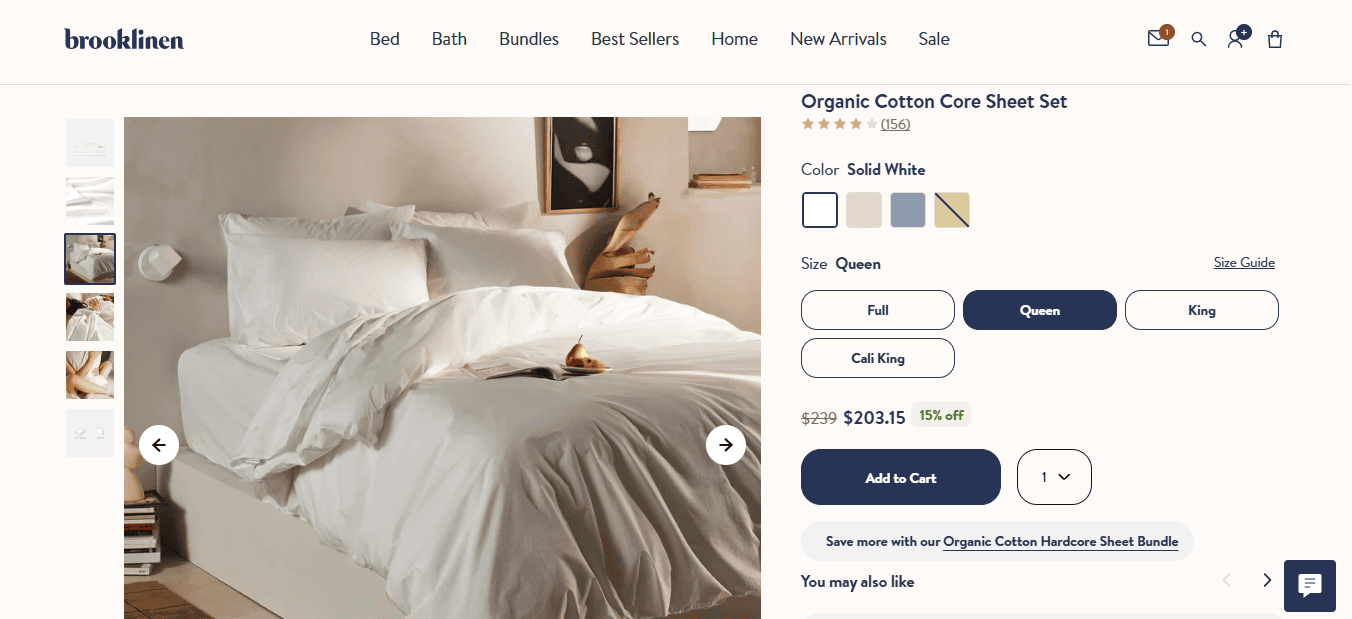This screenshot has width=1352, height=619.
Task: Open the search magnifier icon
Action: (1198, 39)
